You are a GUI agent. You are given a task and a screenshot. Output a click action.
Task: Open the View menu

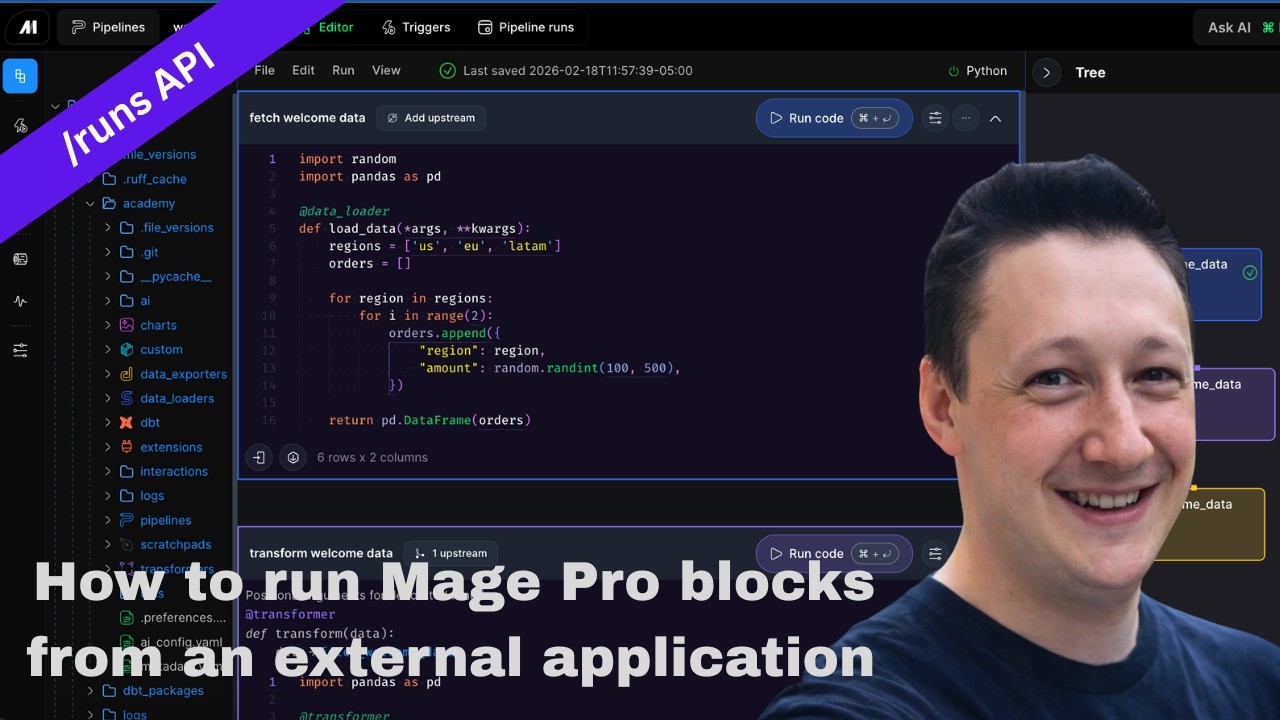(386, 70)
